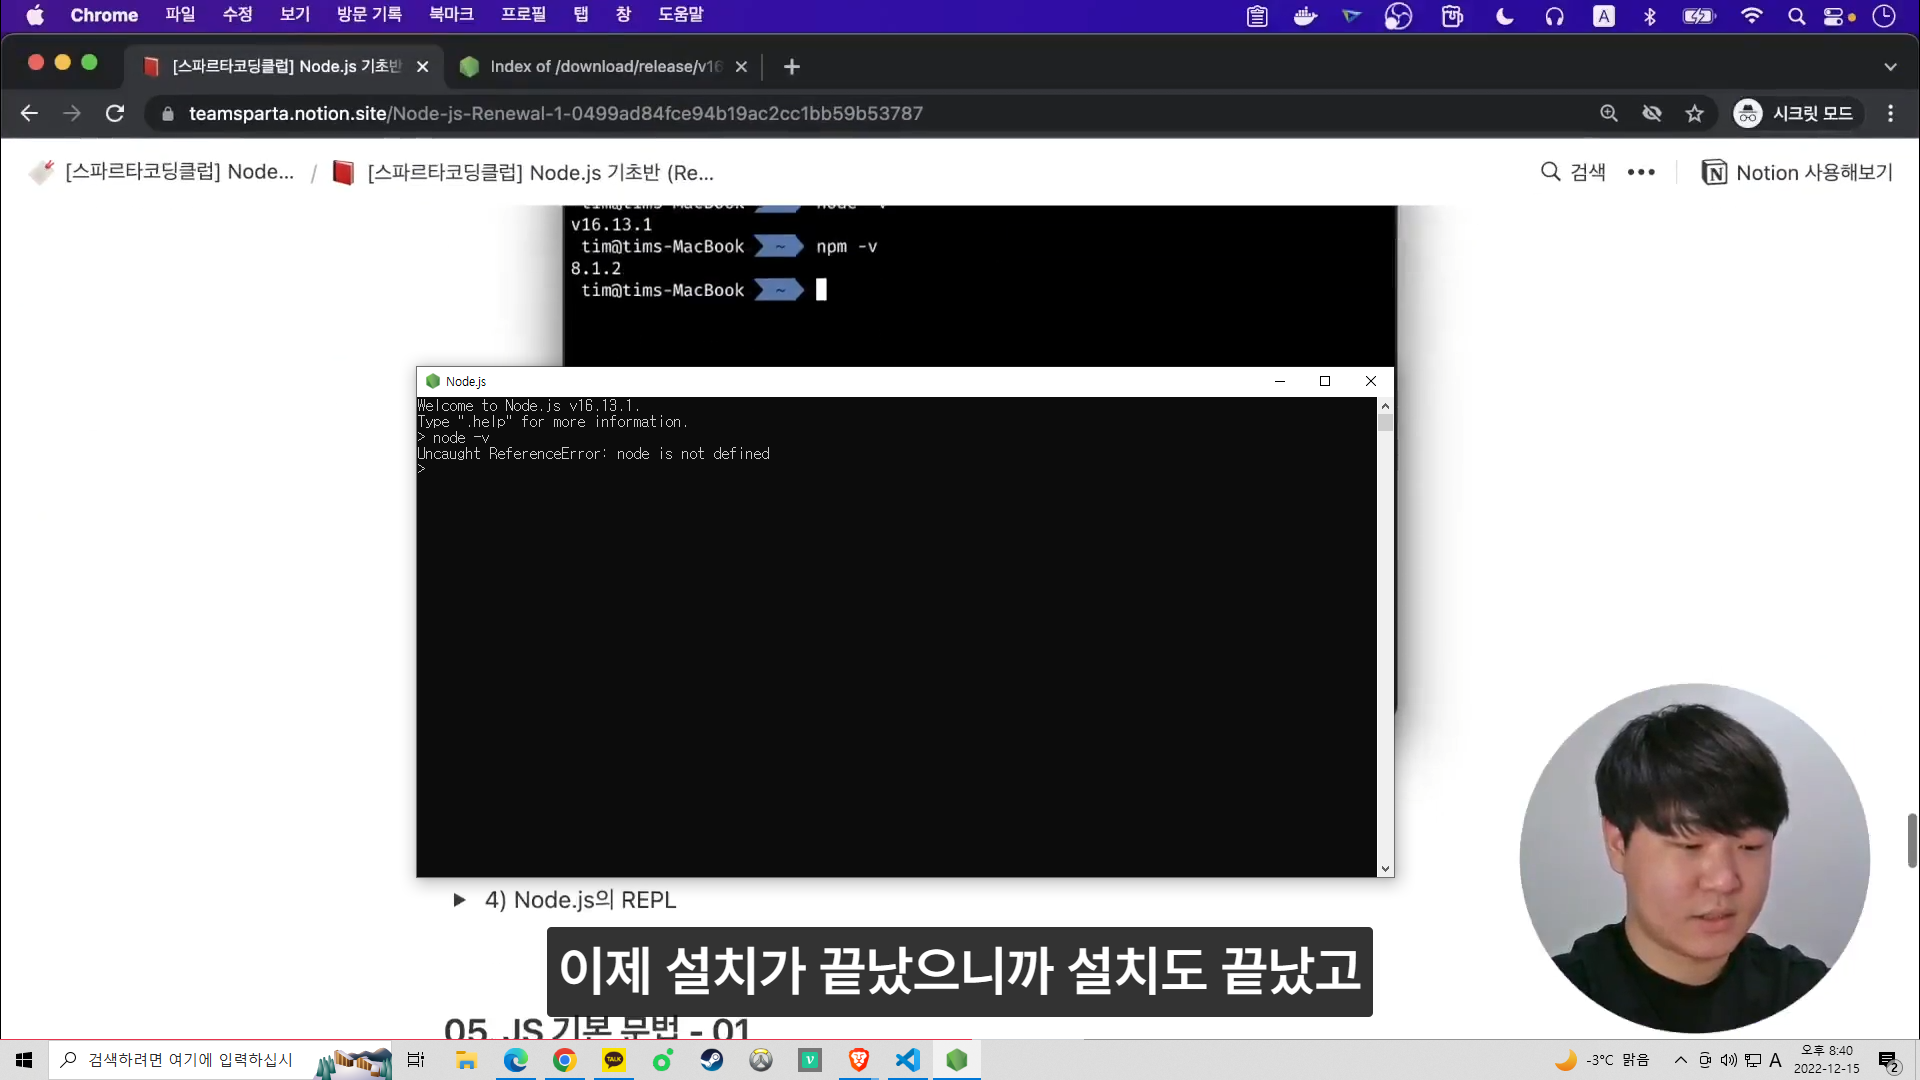Viewport: 1920px width, 1080px height.
Task: Open the Node.js 기초반 (Re... breadcrumb
Action: coord(523,173)
